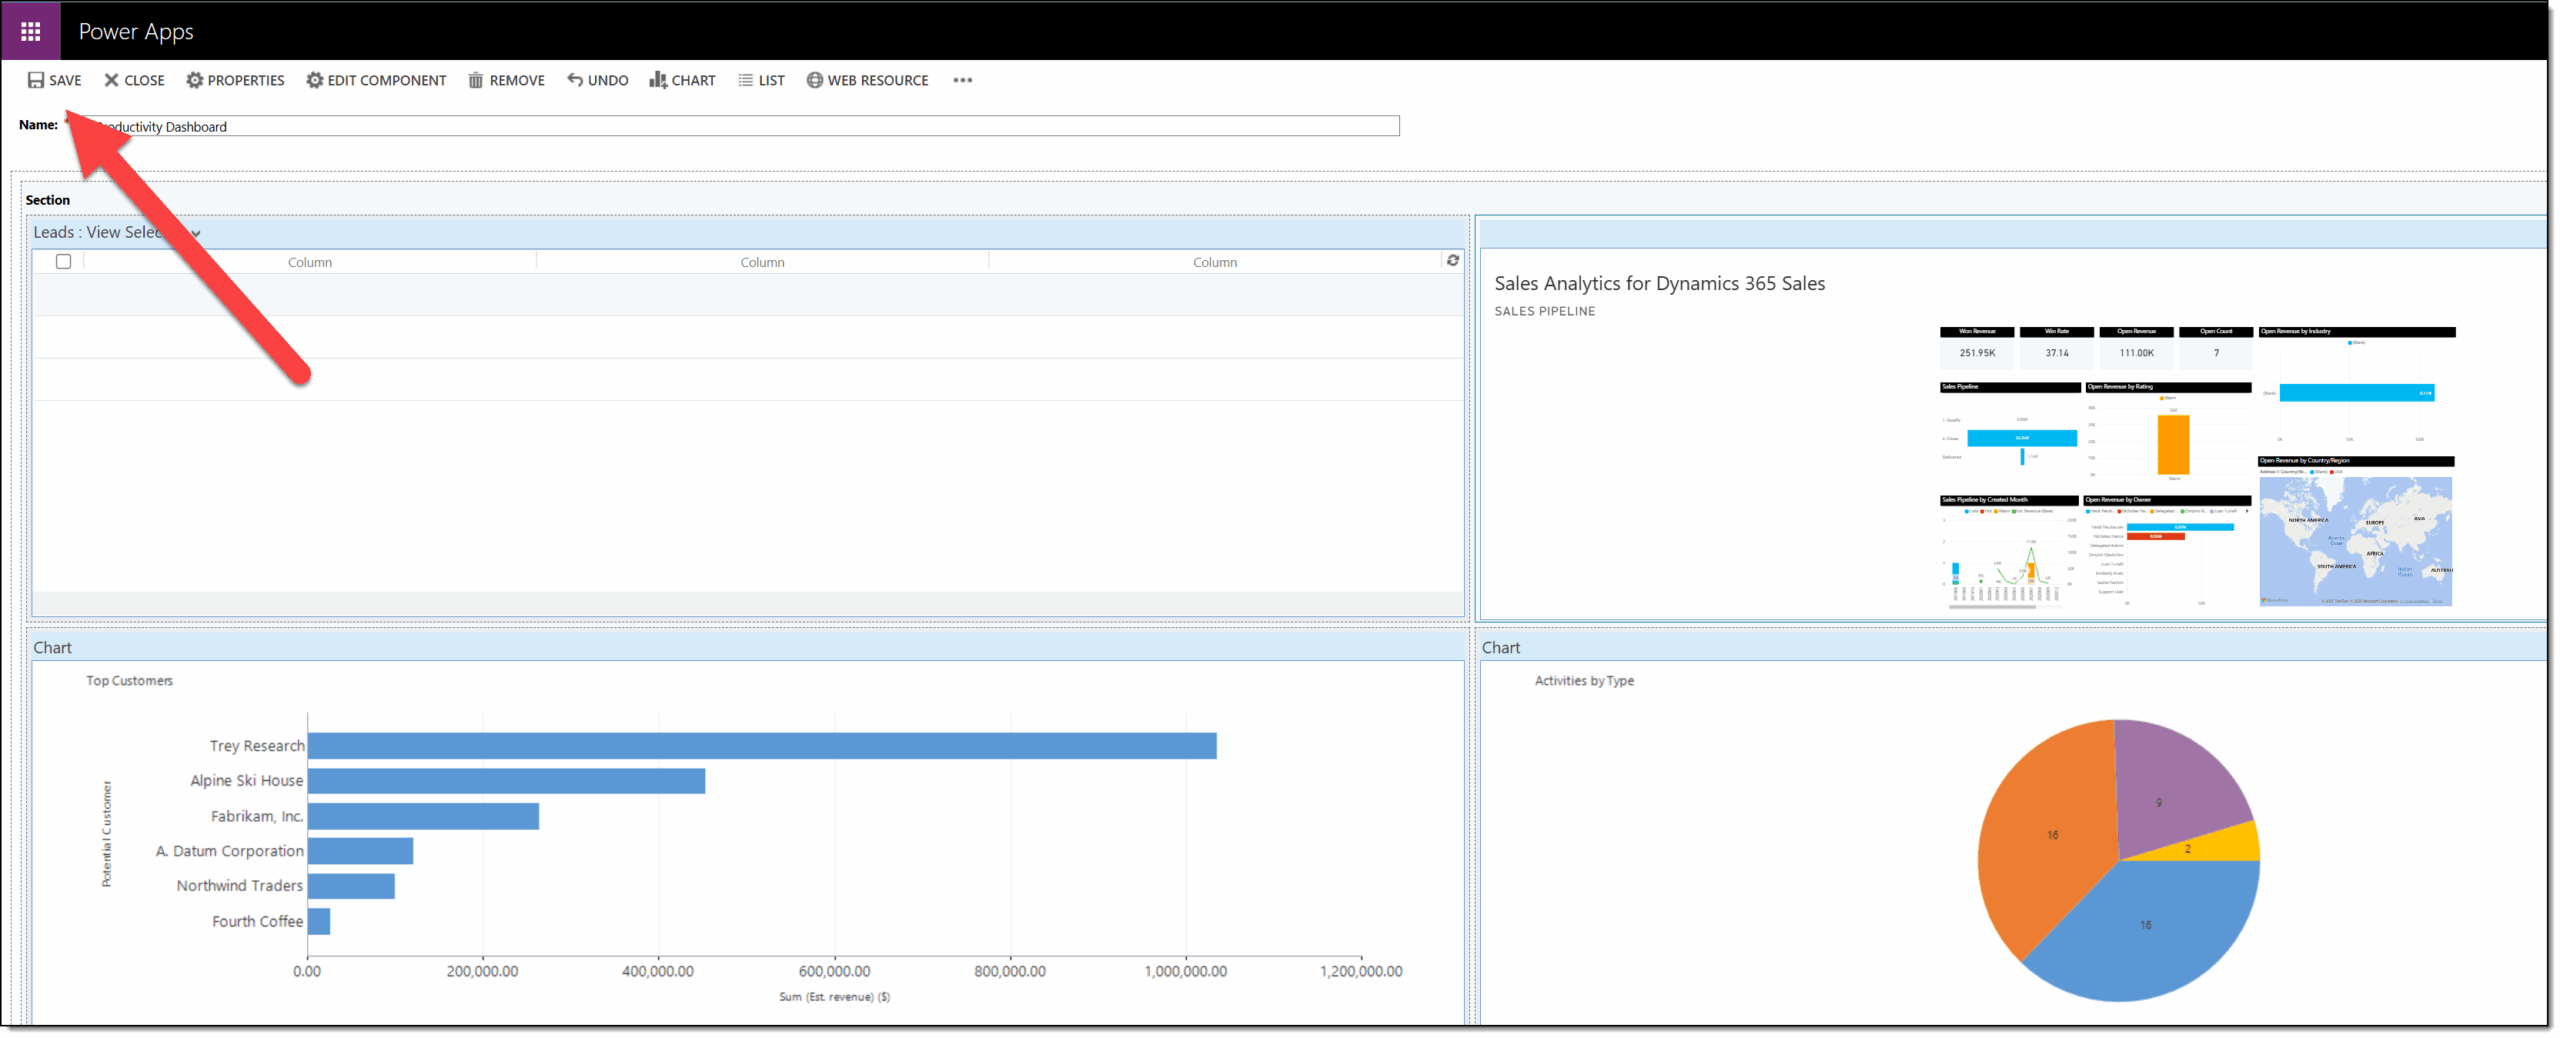
Task: Select the right Chart component header
Action: click(x=2014, y=647)
